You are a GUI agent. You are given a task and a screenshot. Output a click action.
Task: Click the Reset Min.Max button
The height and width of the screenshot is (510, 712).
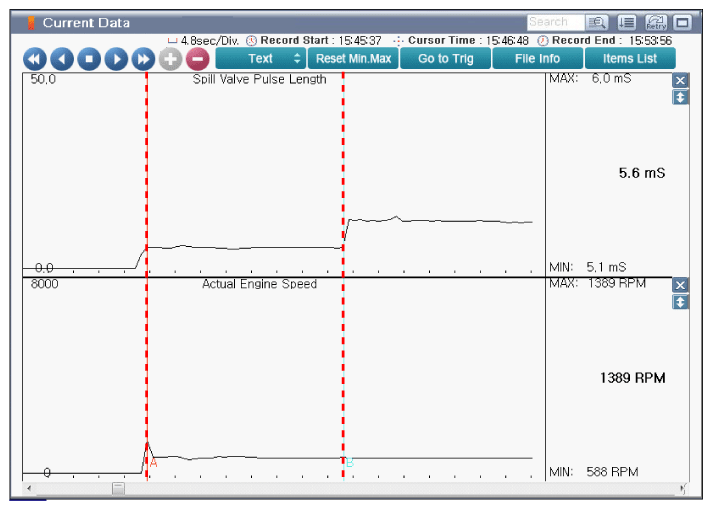click(355, 59)
